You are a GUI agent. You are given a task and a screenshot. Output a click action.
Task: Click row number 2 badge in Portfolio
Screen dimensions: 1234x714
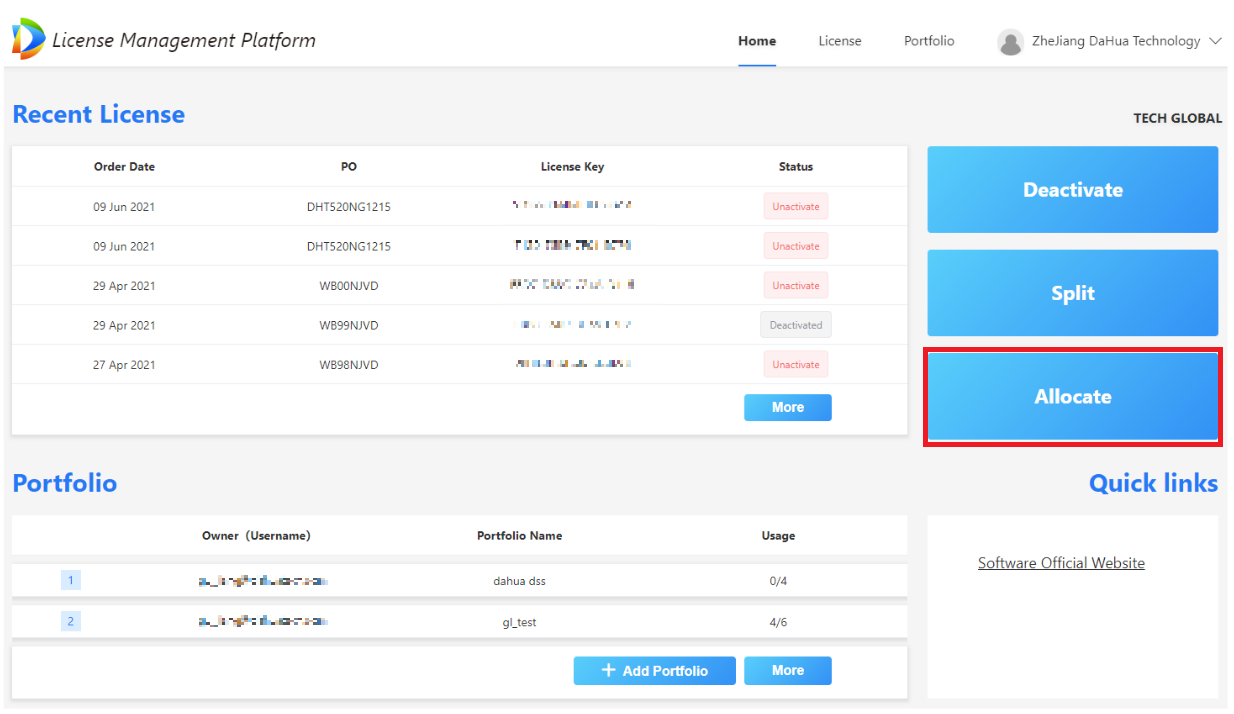click(71, 621)
